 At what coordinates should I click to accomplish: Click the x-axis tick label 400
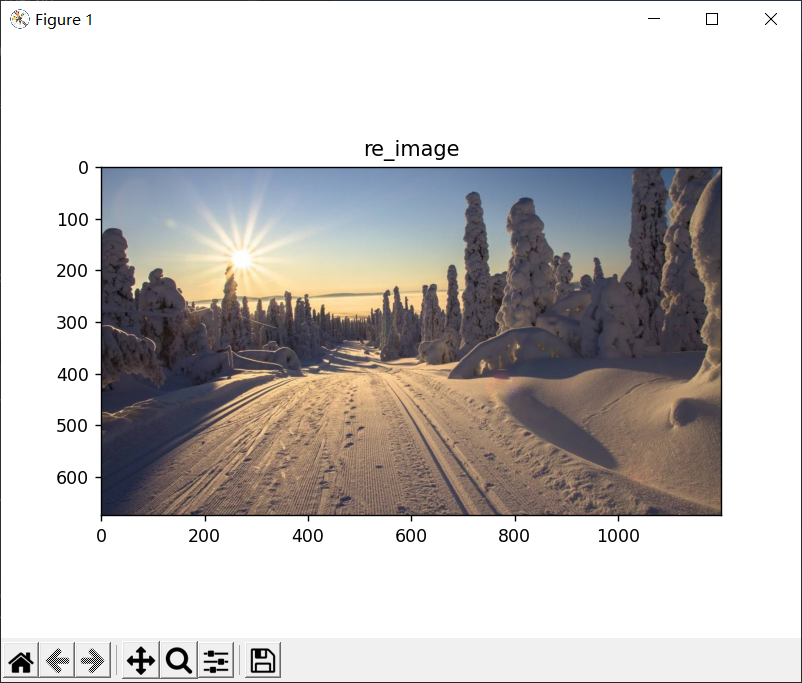307,536
